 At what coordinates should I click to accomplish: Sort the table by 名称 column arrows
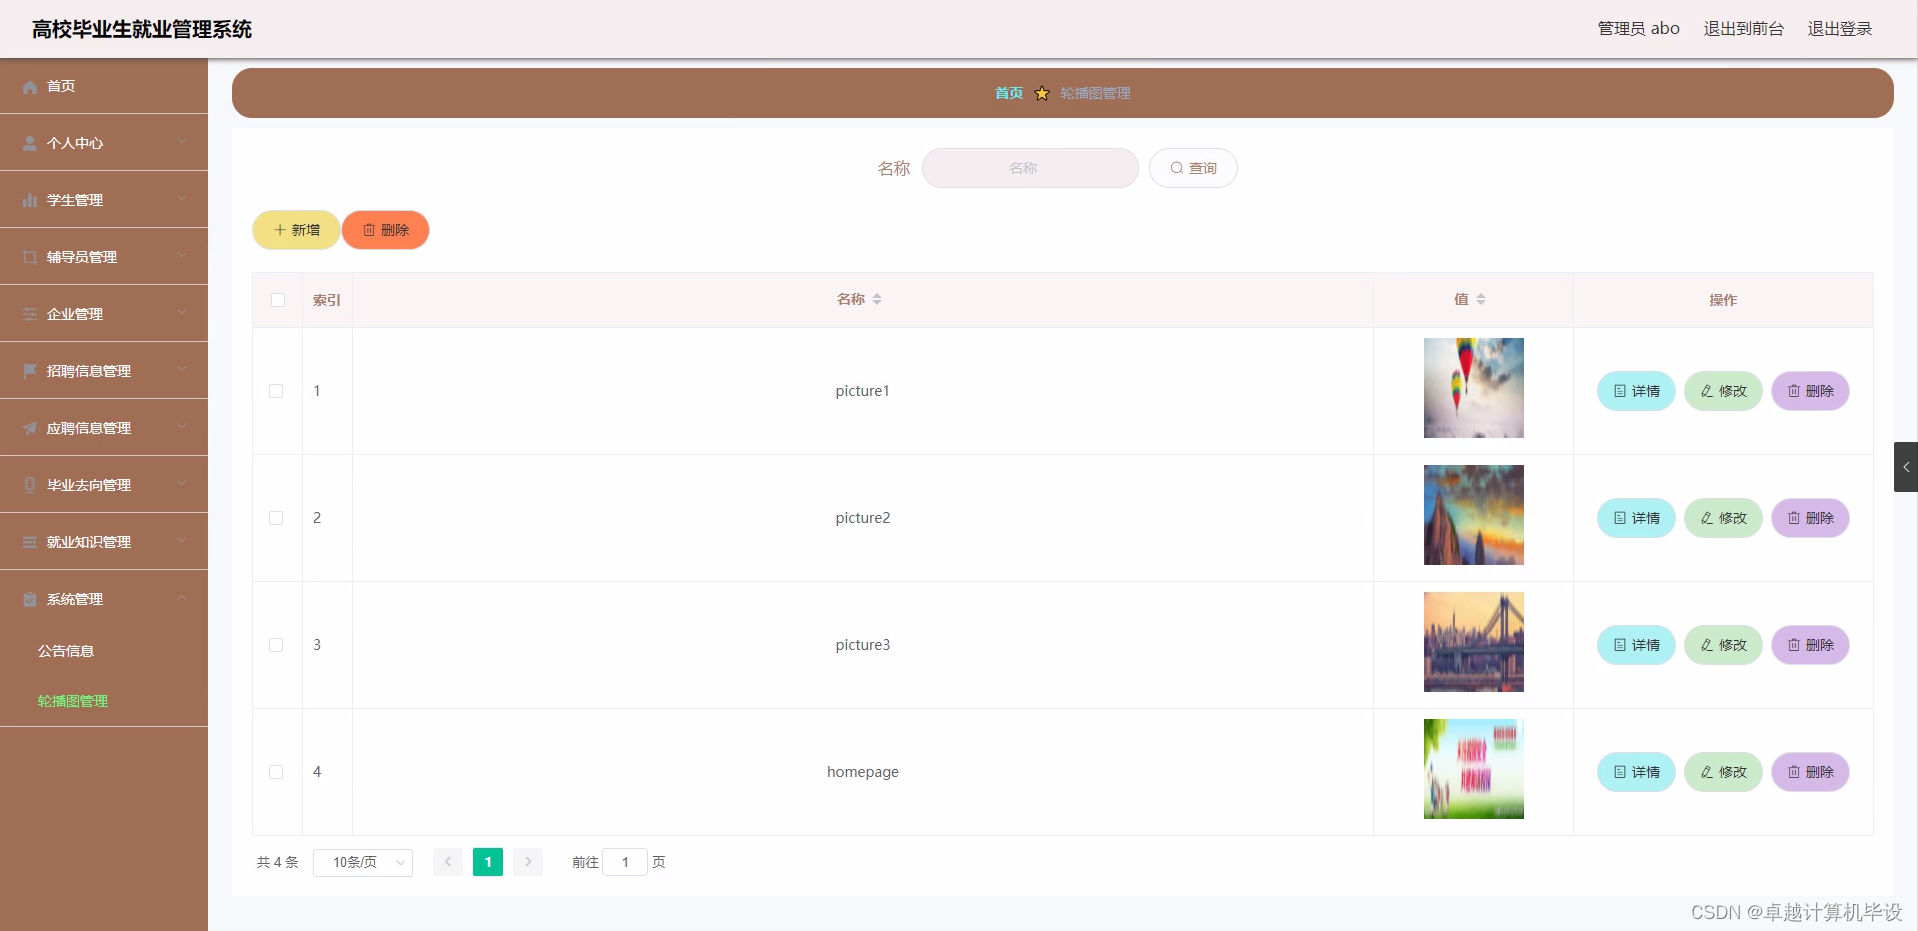pyautogui.click(x=877, y=298)
